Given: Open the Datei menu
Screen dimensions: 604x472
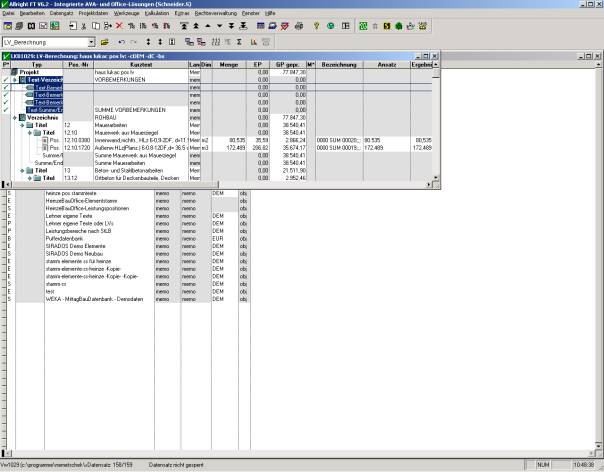Looking at the screenshot, I should (x=8, y=13).
